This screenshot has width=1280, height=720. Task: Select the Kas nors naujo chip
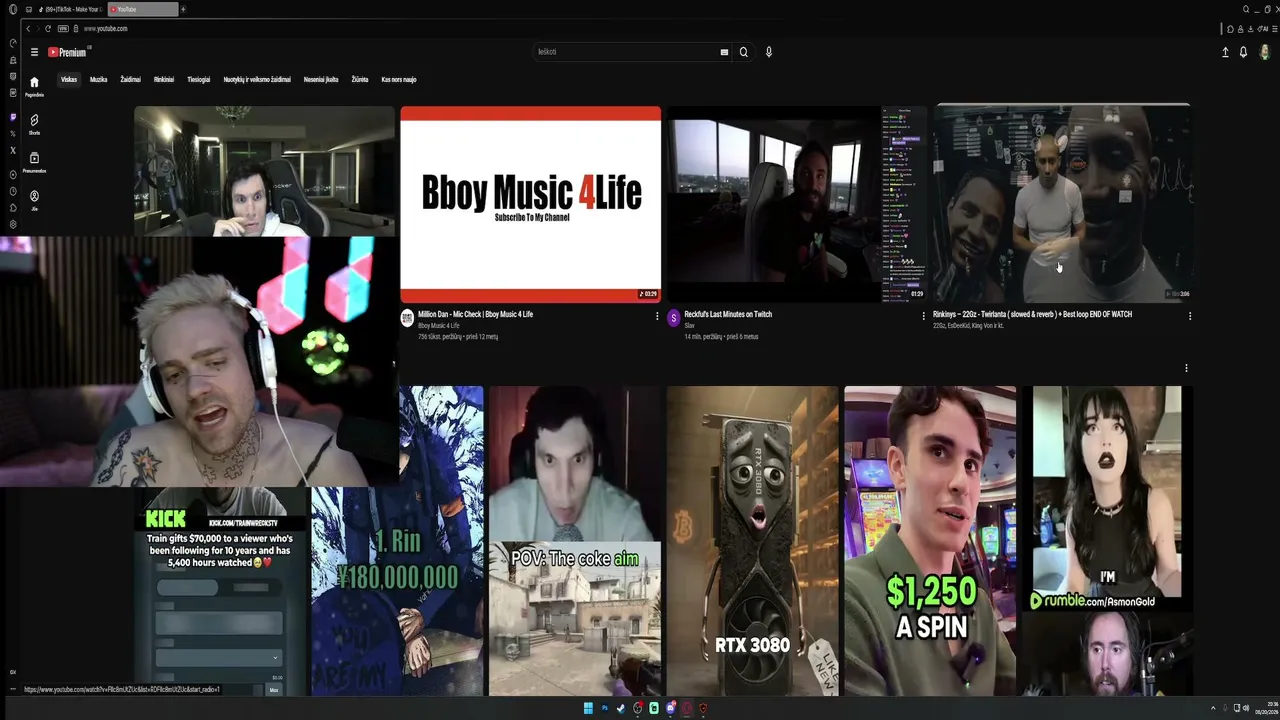point(399,80)
